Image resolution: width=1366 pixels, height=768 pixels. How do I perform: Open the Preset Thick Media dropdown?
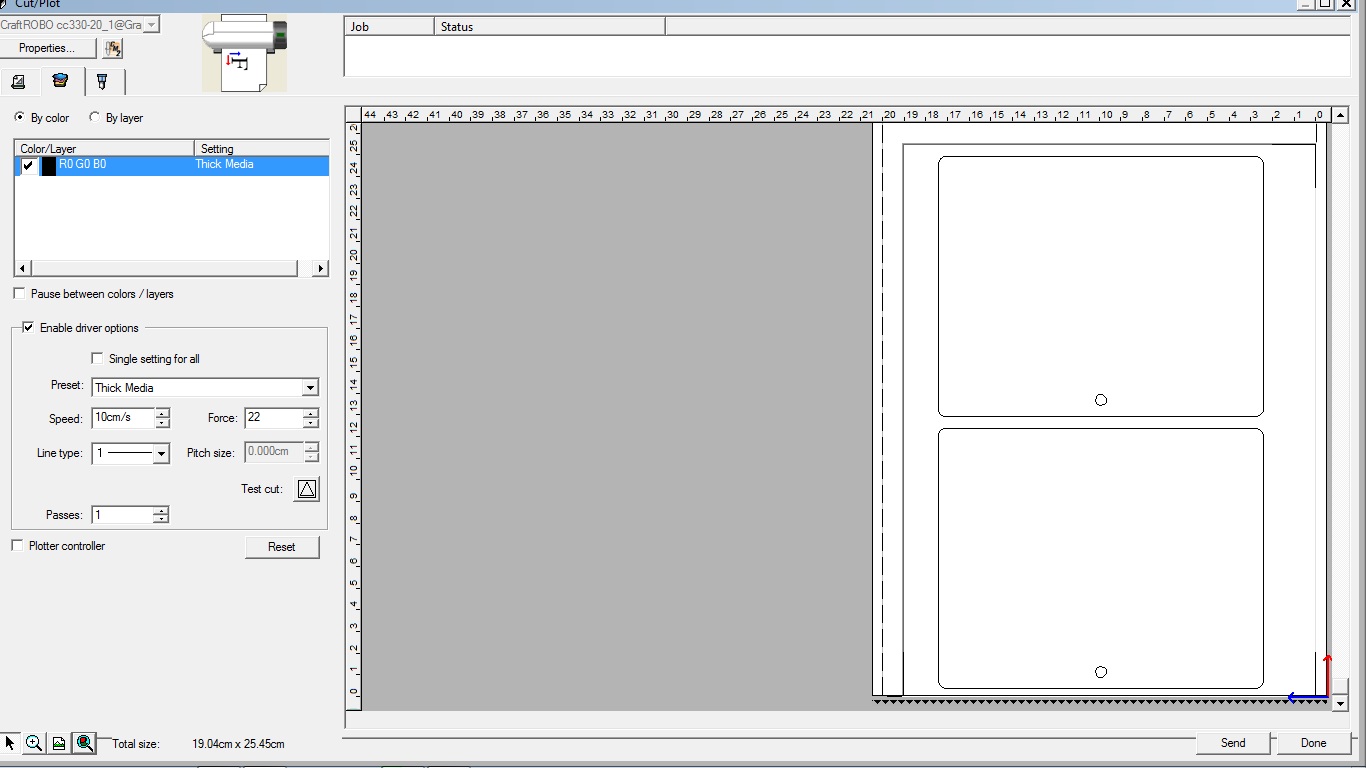pos(310,388)
